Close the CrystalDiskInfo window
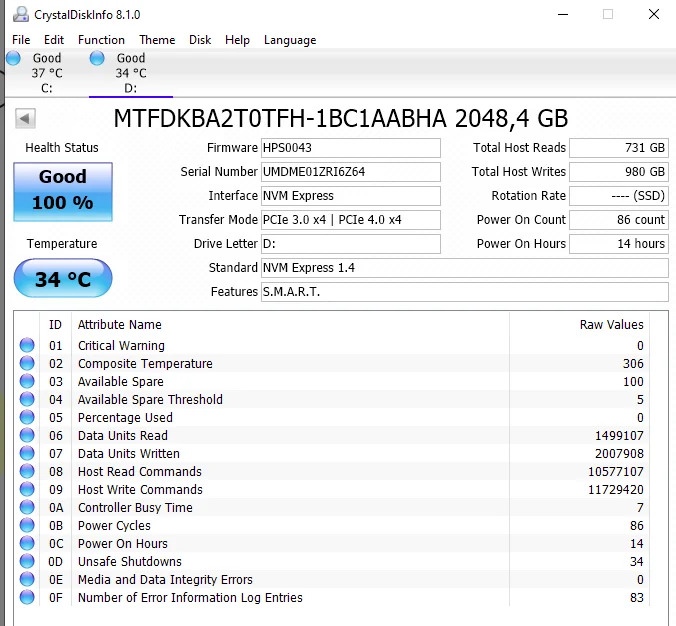676x626 pixels. coord(654,14)
